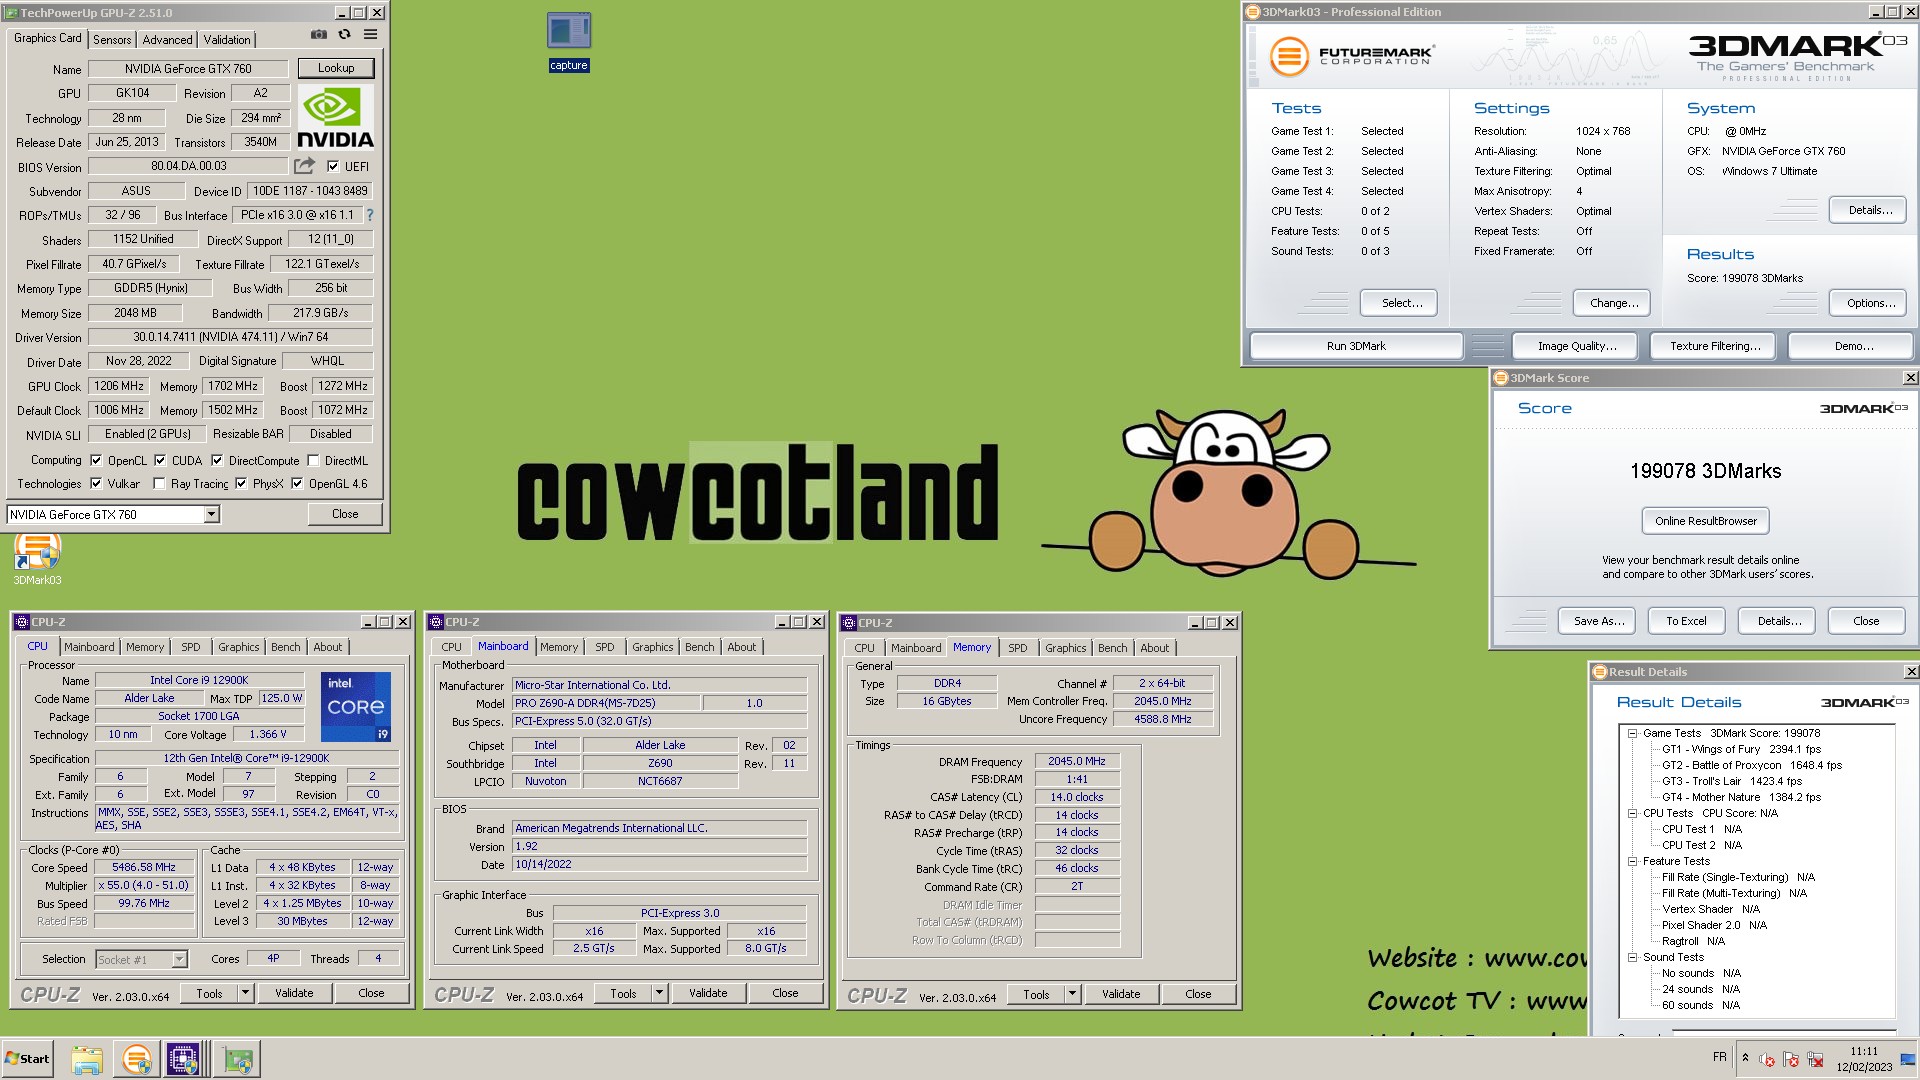1920x1080 pixels.
Task: Click the CPU-Z taskbar icon
Action: (x=185, y=1059)
